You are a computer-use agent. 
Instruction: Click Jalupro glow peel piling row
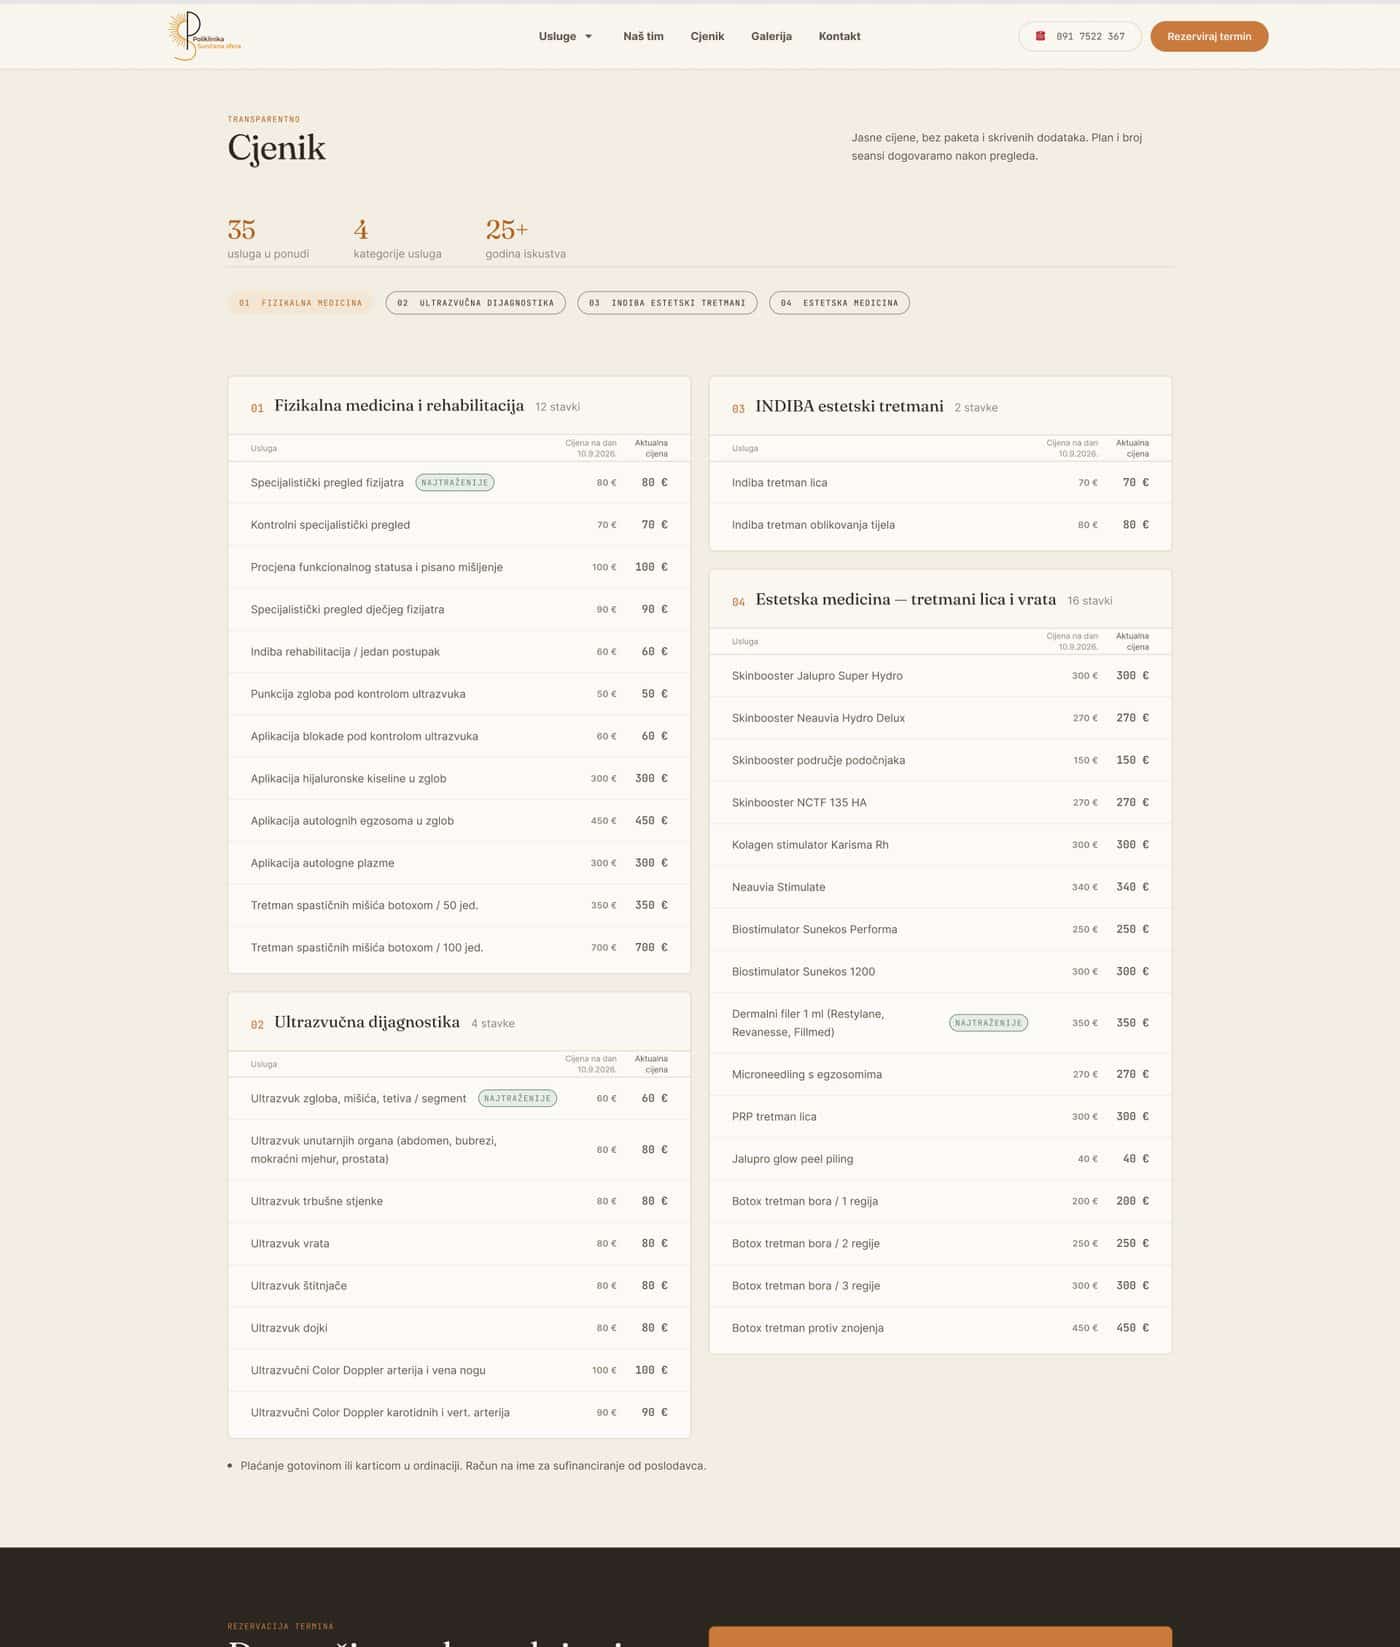940,1159
